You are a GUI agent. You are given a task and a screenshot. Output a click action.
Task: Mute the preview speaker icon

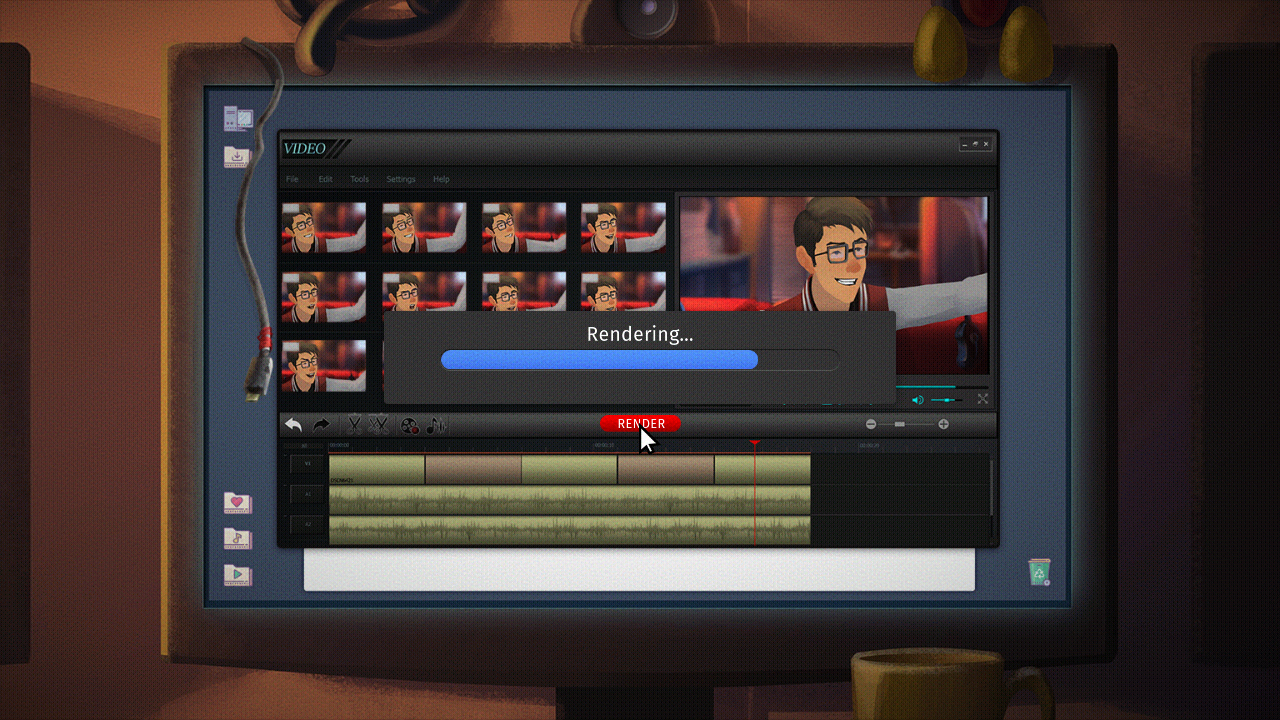tap(917, 400)
